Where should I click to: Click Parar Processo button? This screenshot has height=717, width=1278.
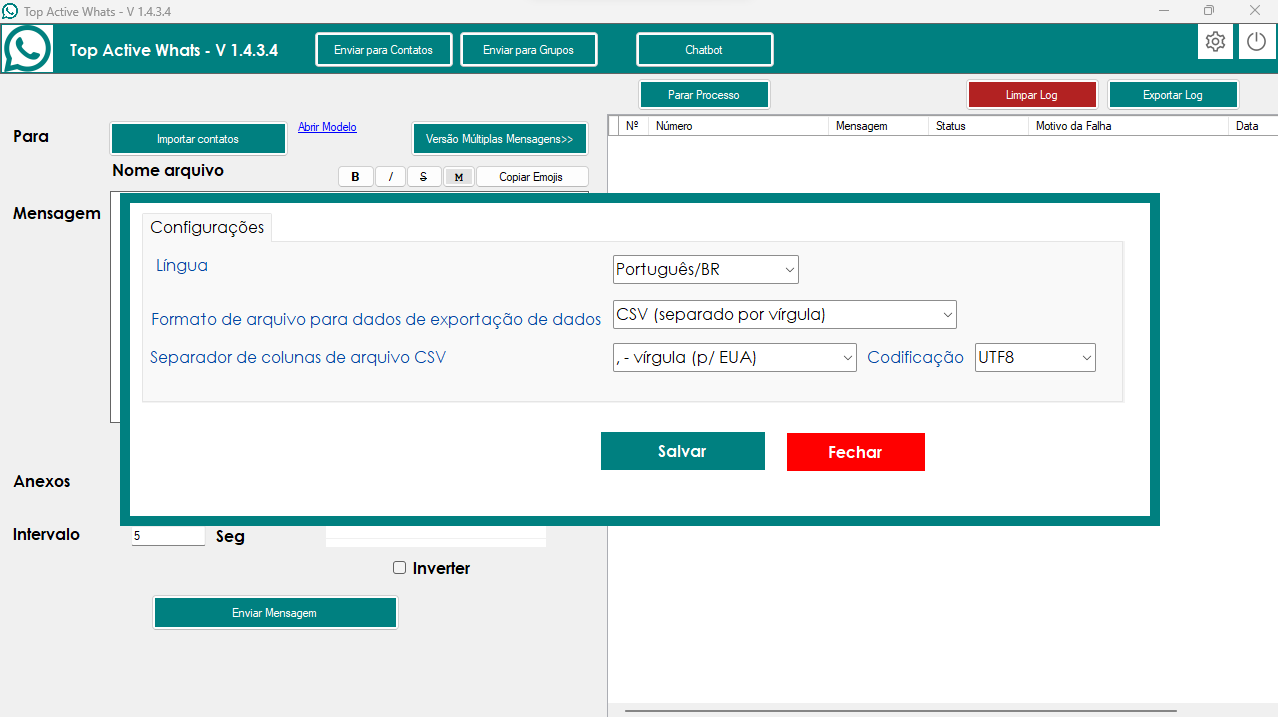704,95
